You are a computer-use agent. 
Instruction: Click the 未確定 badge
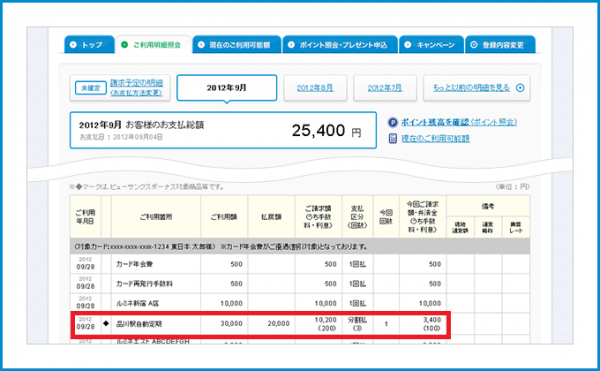point(91,88)
